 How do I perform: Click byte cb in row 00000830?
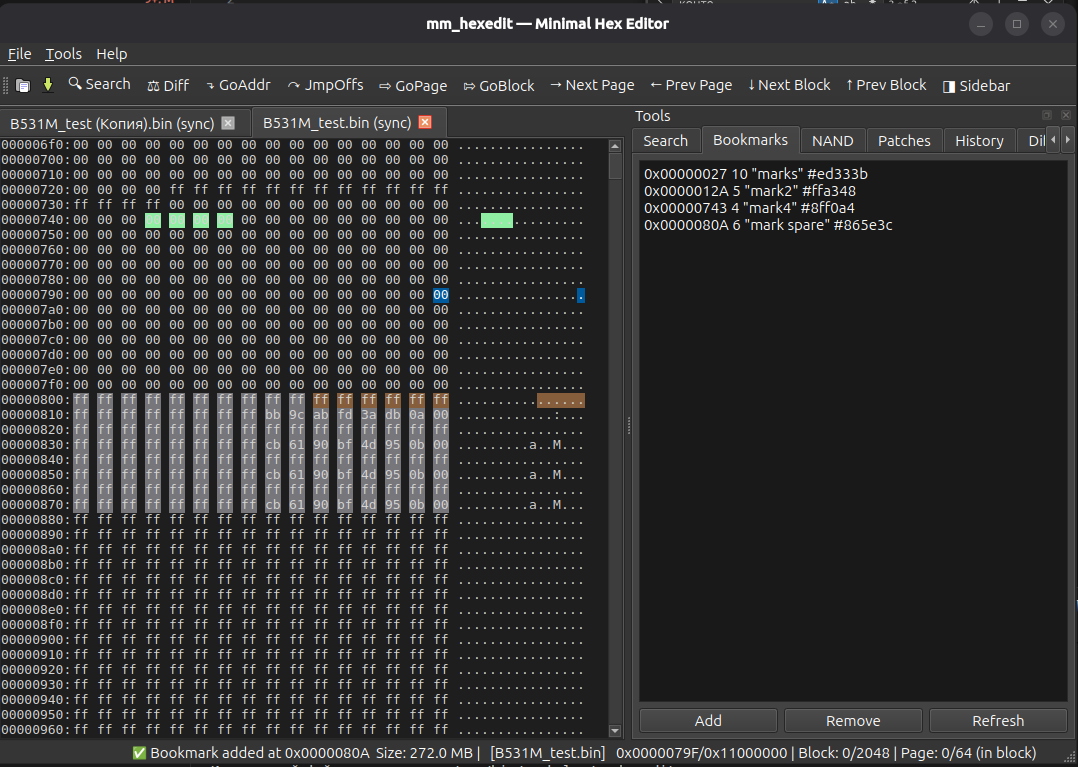tap(272, 445)
